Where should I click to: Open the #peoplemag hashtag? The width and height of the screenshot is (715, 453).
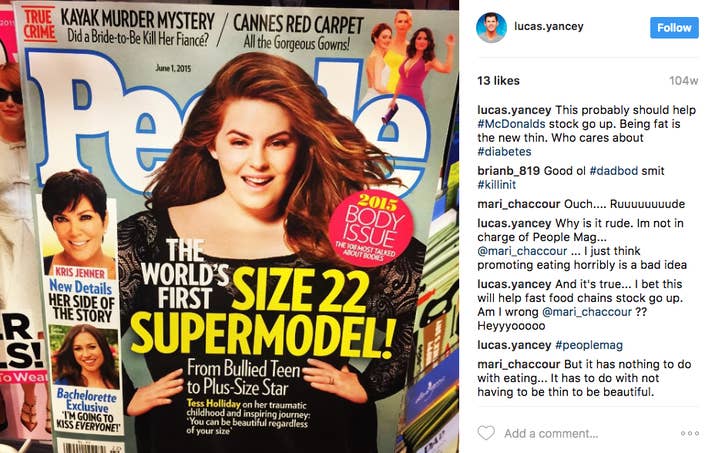pos(589,345)
